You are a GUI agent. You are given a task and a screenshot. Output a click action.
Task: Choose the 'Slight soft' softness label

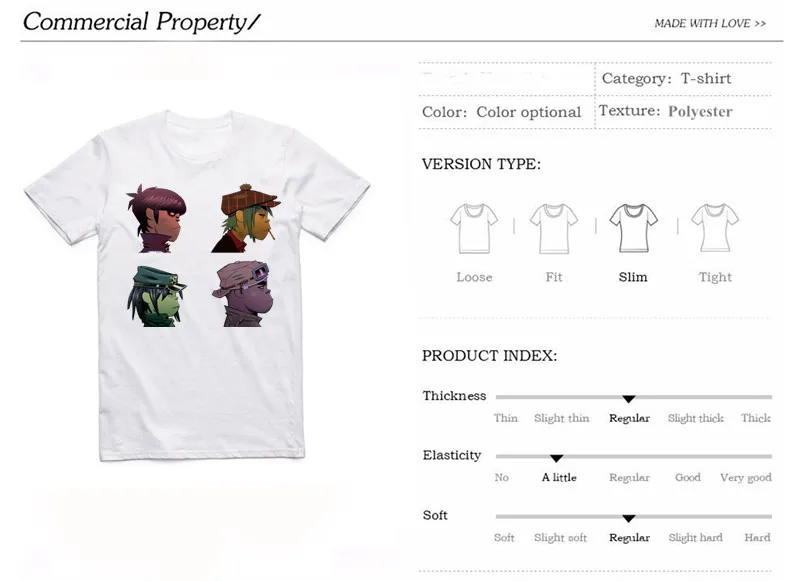tap(560, 538)
